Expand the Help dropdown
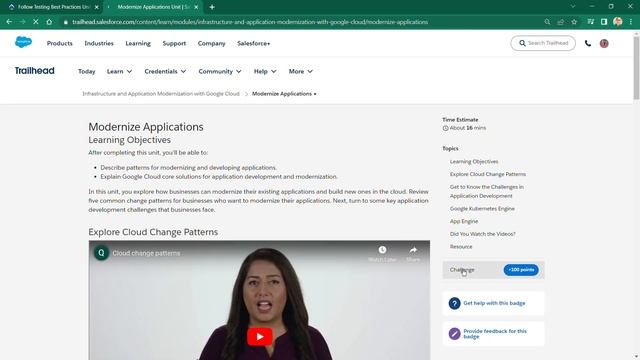This screenshot has width=640, height=360. (265, 71)
